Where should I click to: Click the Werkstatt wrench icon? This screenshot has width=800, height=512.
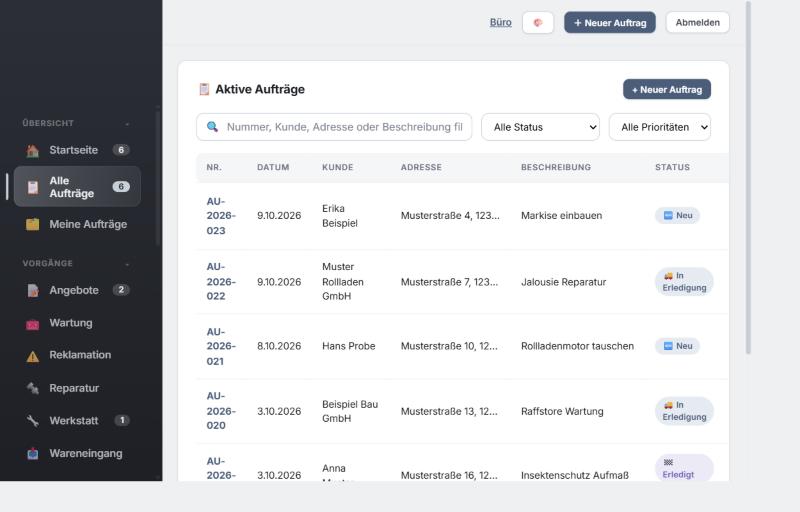(x=33, y=421)
